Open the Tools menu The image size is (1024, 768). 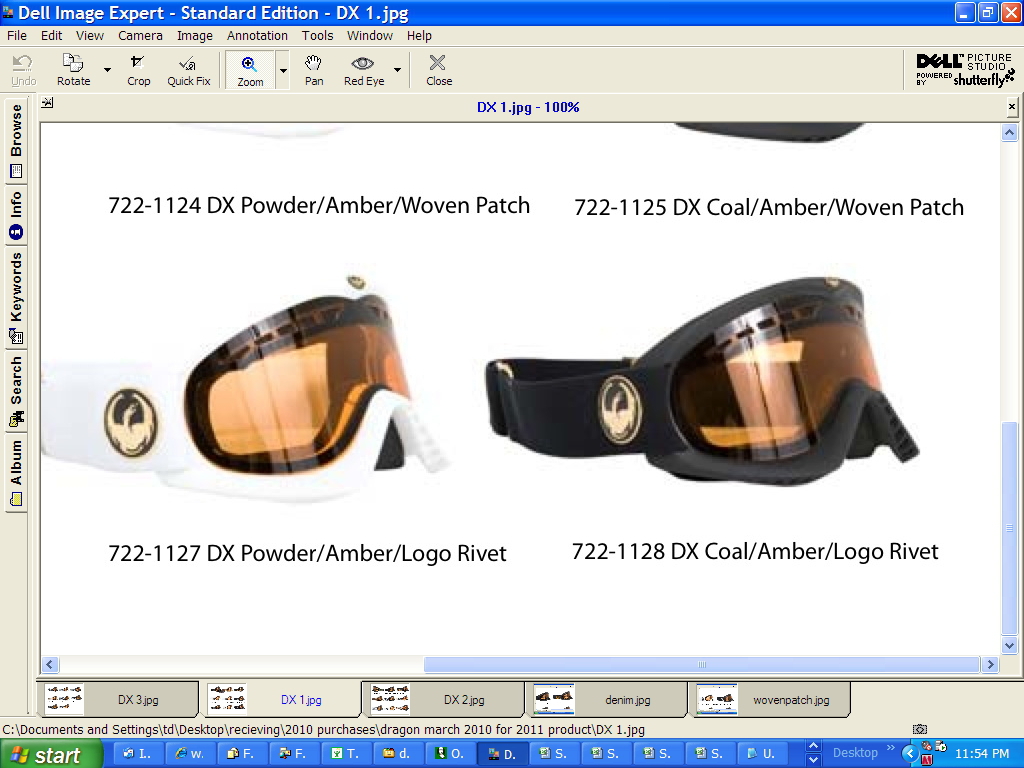pos(317,35)
